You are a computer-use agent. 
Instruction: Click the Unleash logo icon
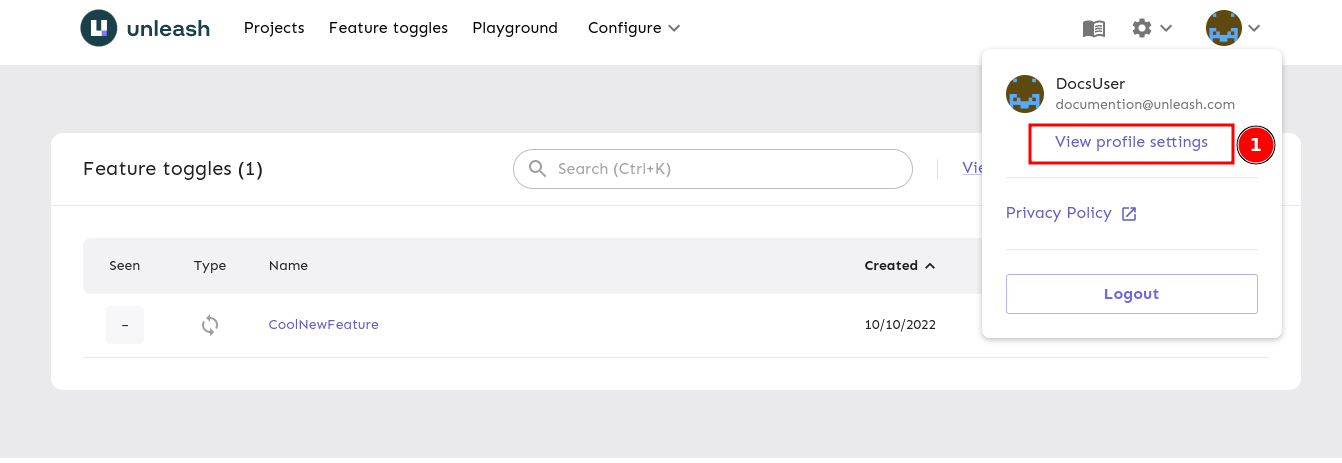pos(98,28)
